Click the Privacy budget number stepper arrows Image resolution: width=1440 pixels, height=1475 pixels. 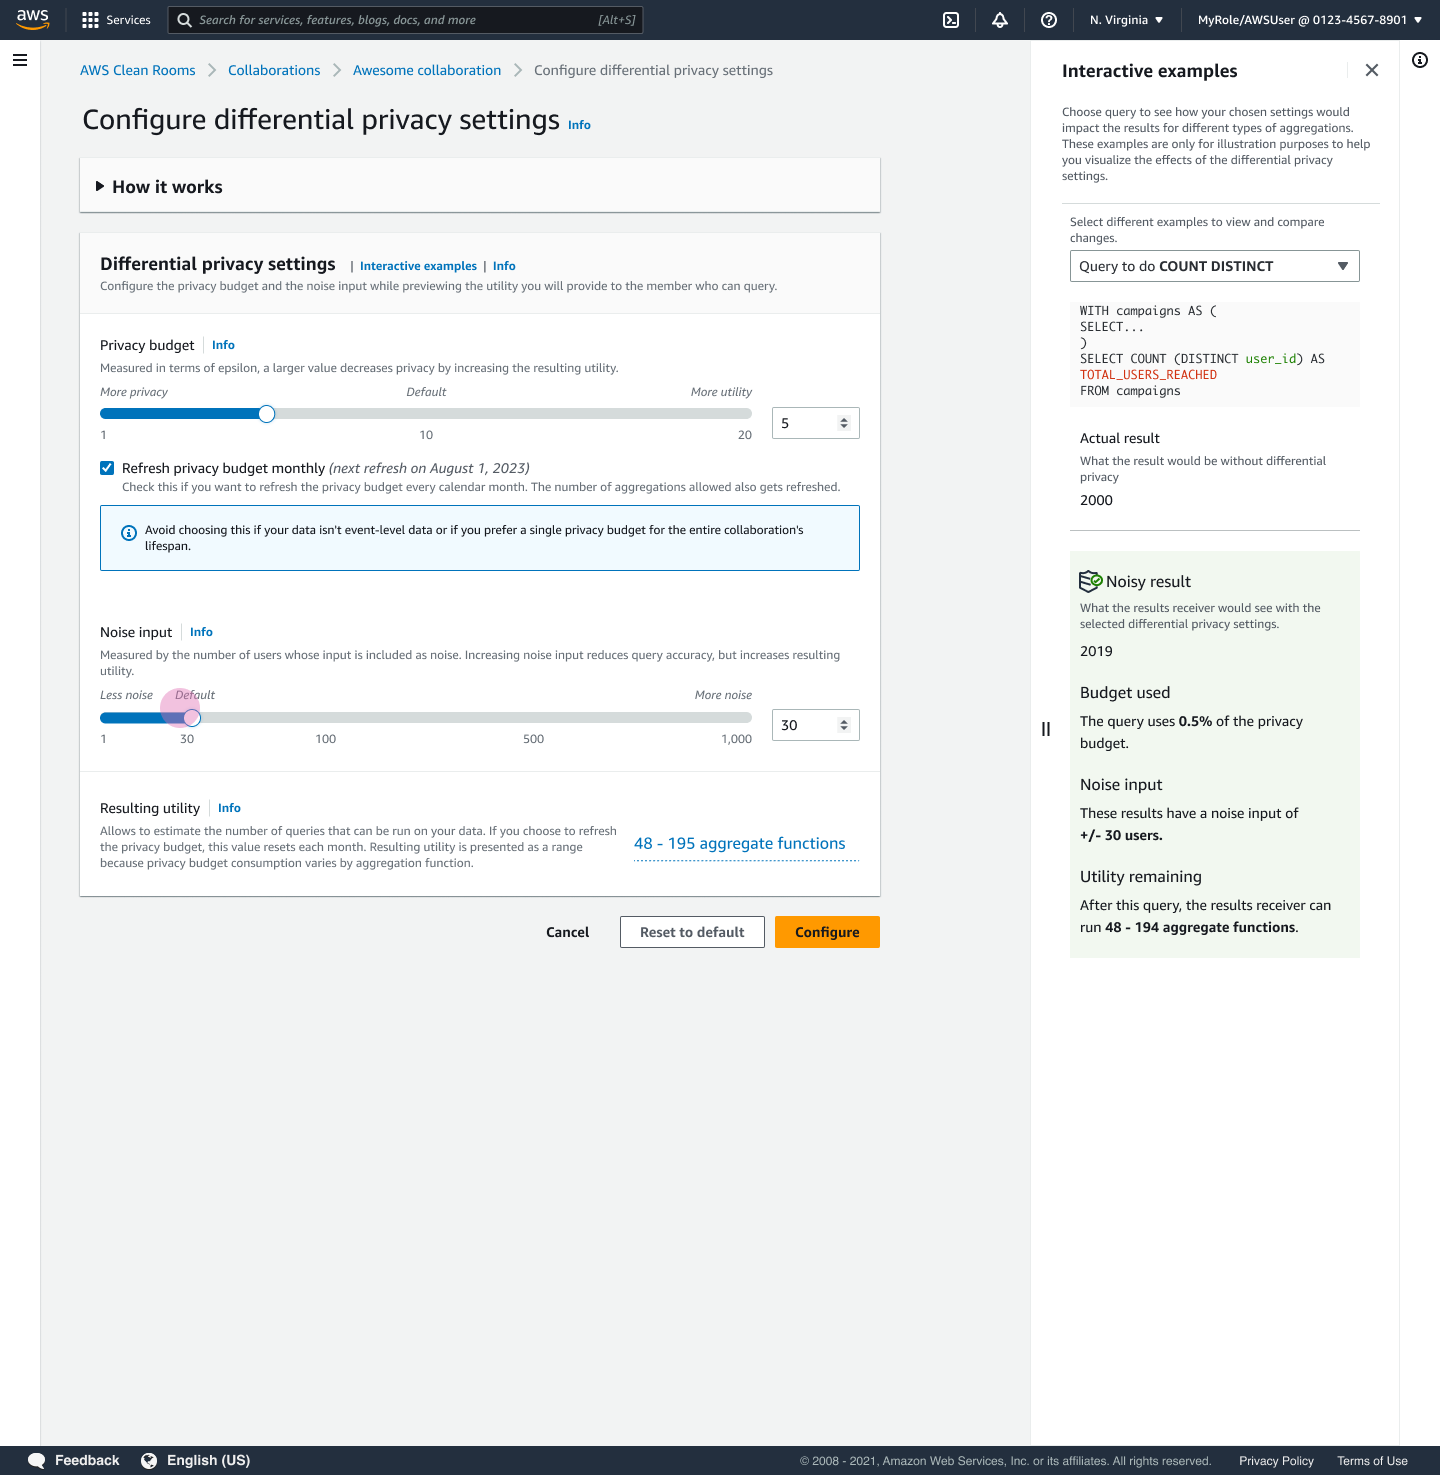(x=844, y=423)
